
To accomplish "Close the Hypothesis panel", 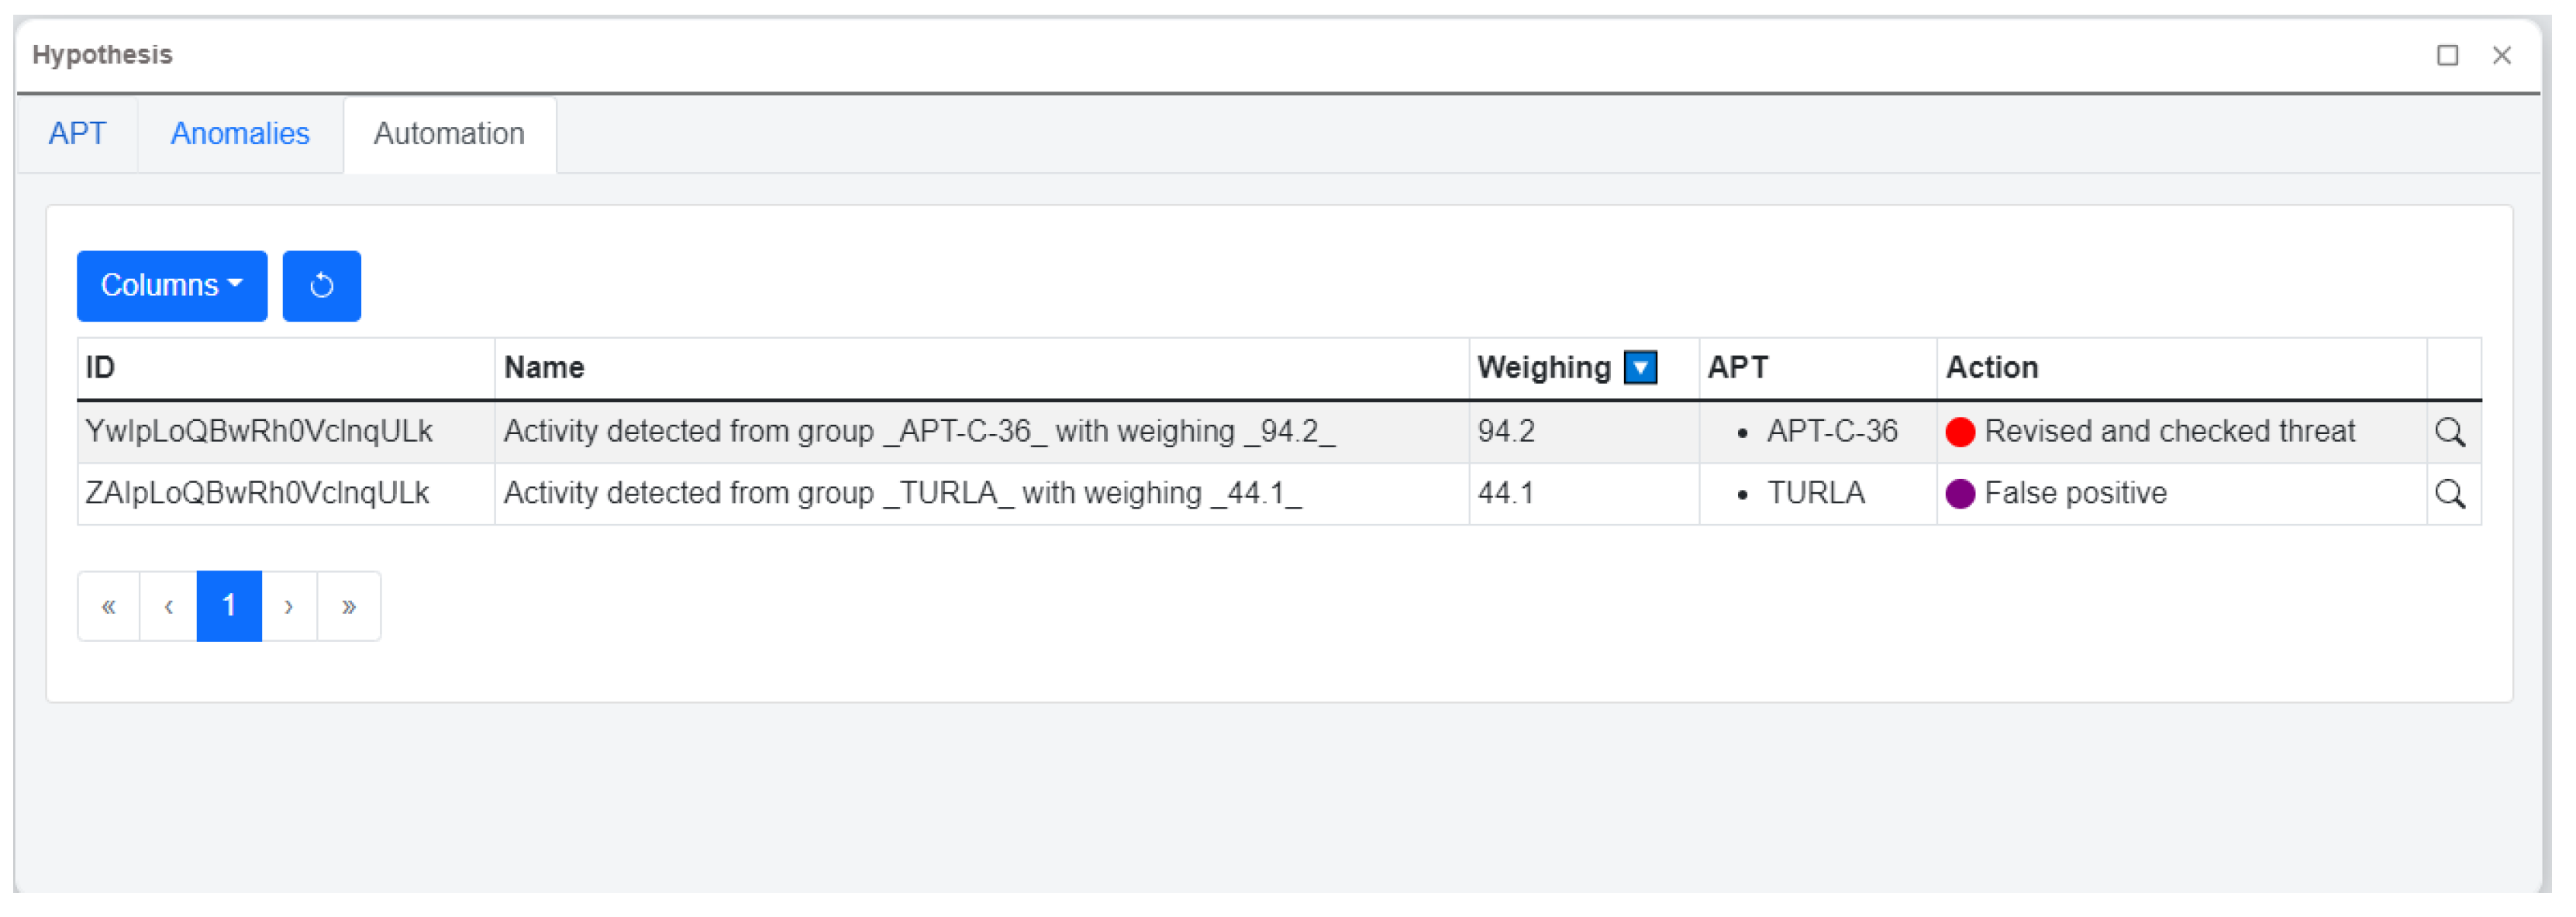I will [x=2501, y=55].
